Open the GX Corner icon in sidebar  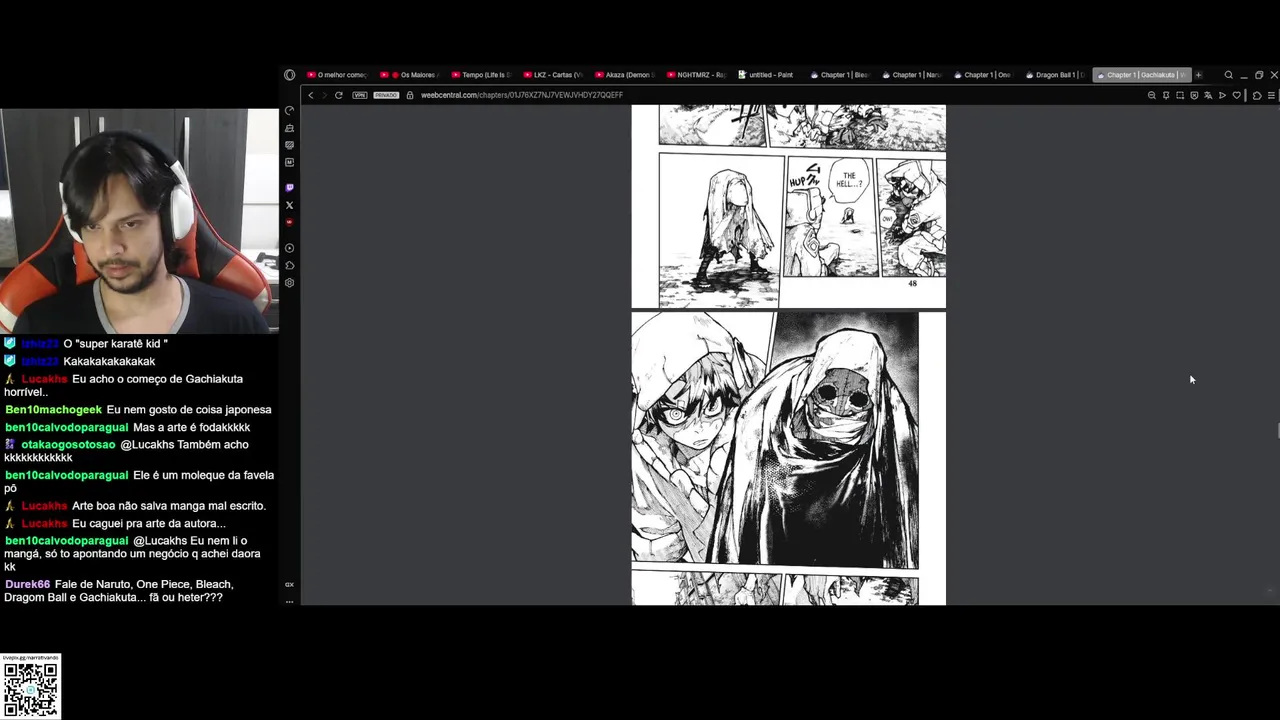click(x=289, y=145)
